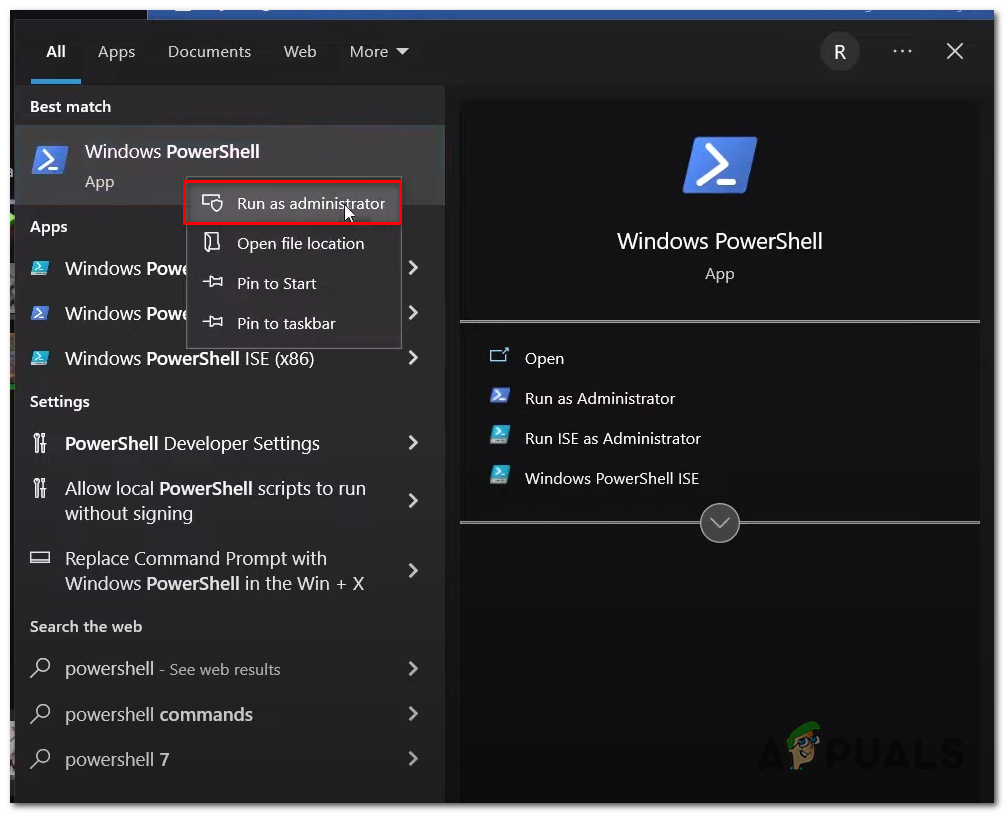Click search icon beside 'powershell - See web results'
This screenshot has height=814, width=1005.
point(40,668)
